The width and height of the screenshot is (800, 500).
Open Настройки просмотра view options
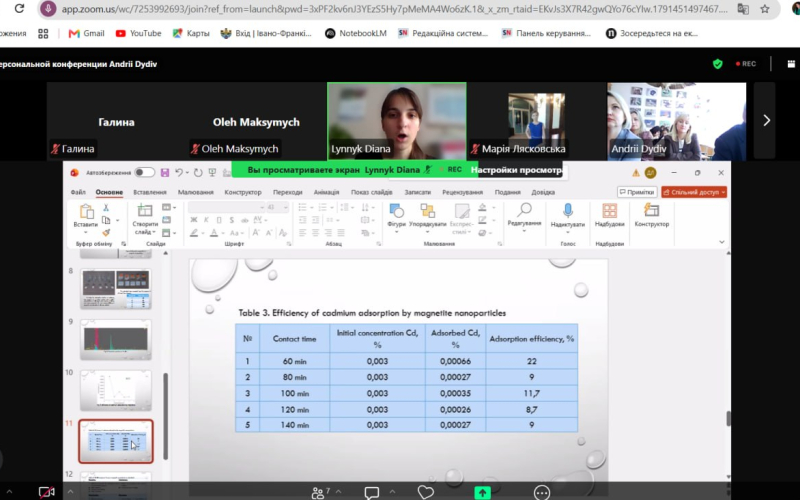[516, 170]
